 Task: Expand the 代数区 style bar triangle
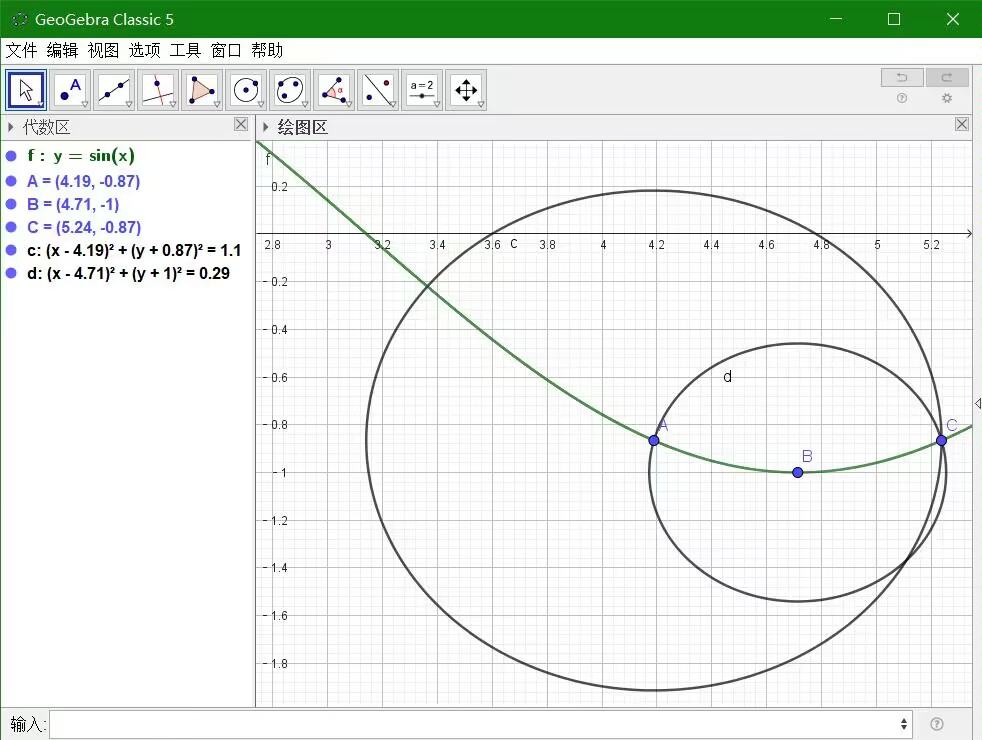coord(11,127)
